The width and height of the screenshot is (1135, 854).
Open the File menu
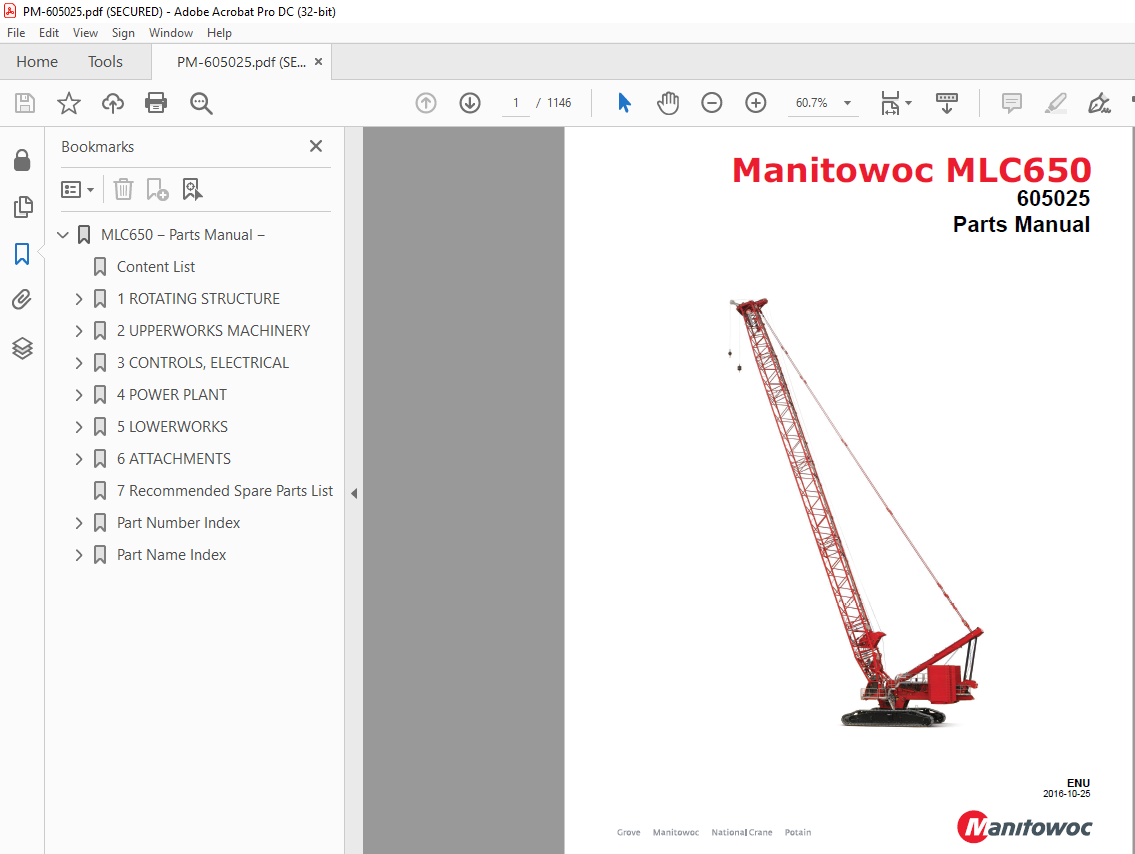(x=16, y=33)
